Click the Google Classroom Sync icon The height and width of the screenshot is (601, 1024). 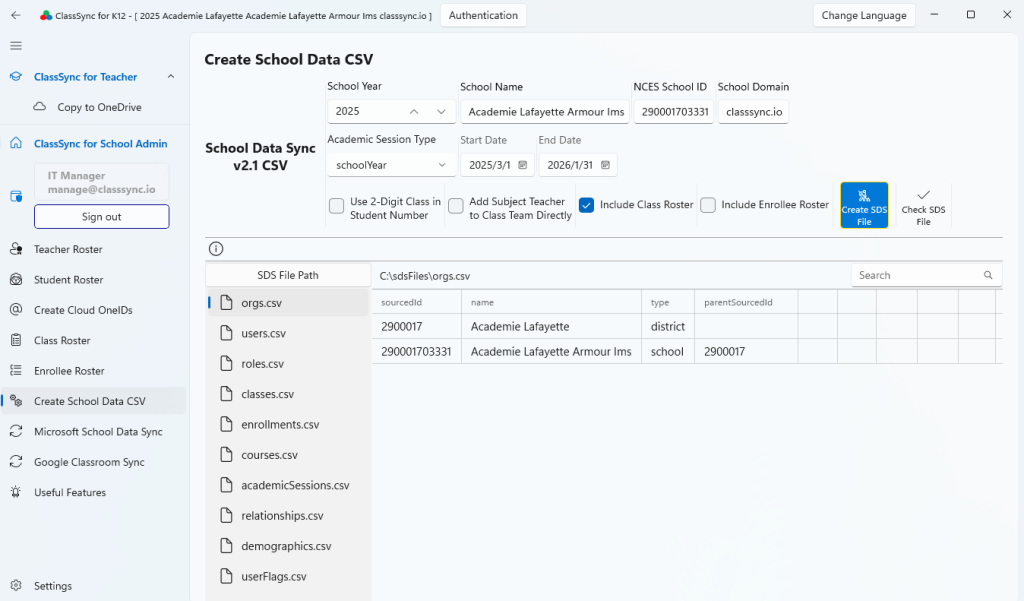(x=16, y=462)
